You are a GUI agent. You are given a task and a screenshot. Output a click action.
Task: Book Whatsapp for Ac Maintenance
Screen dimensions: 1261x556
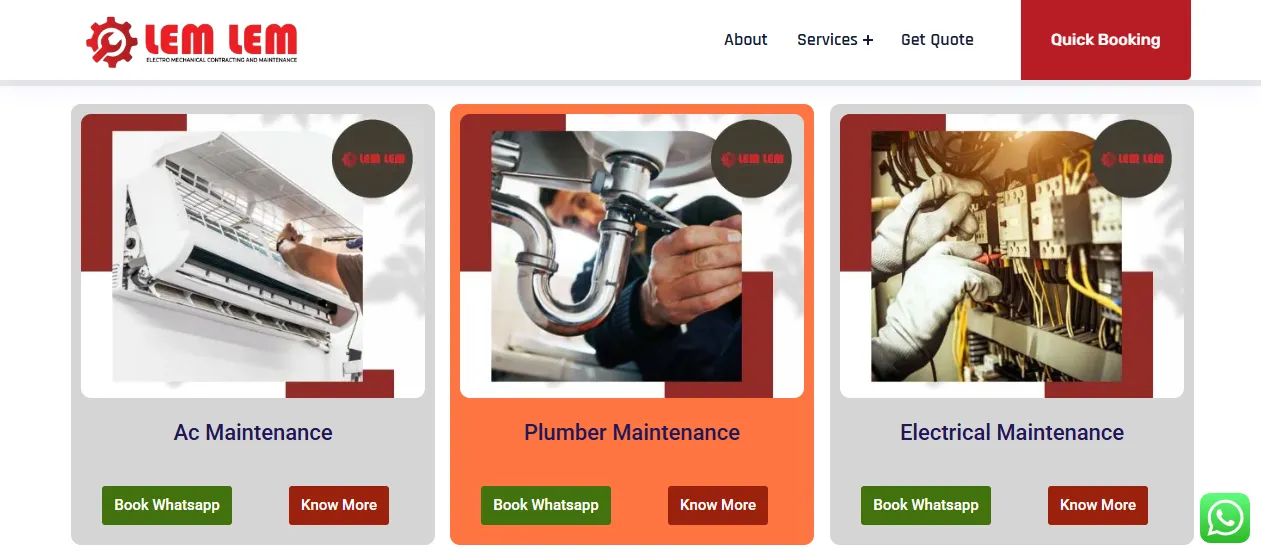167,505
